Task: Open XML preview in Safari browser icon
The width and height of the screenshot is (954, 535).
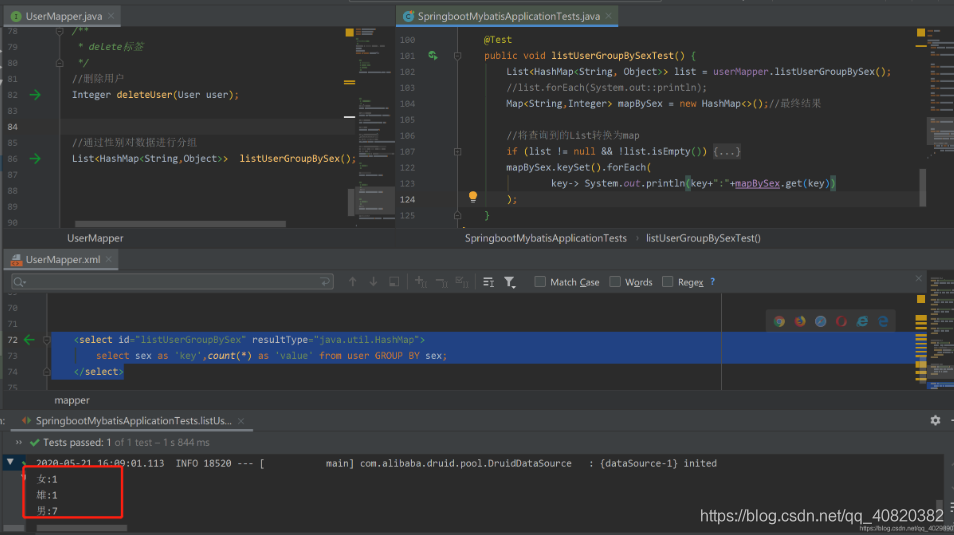Action: tap(821, 321)
